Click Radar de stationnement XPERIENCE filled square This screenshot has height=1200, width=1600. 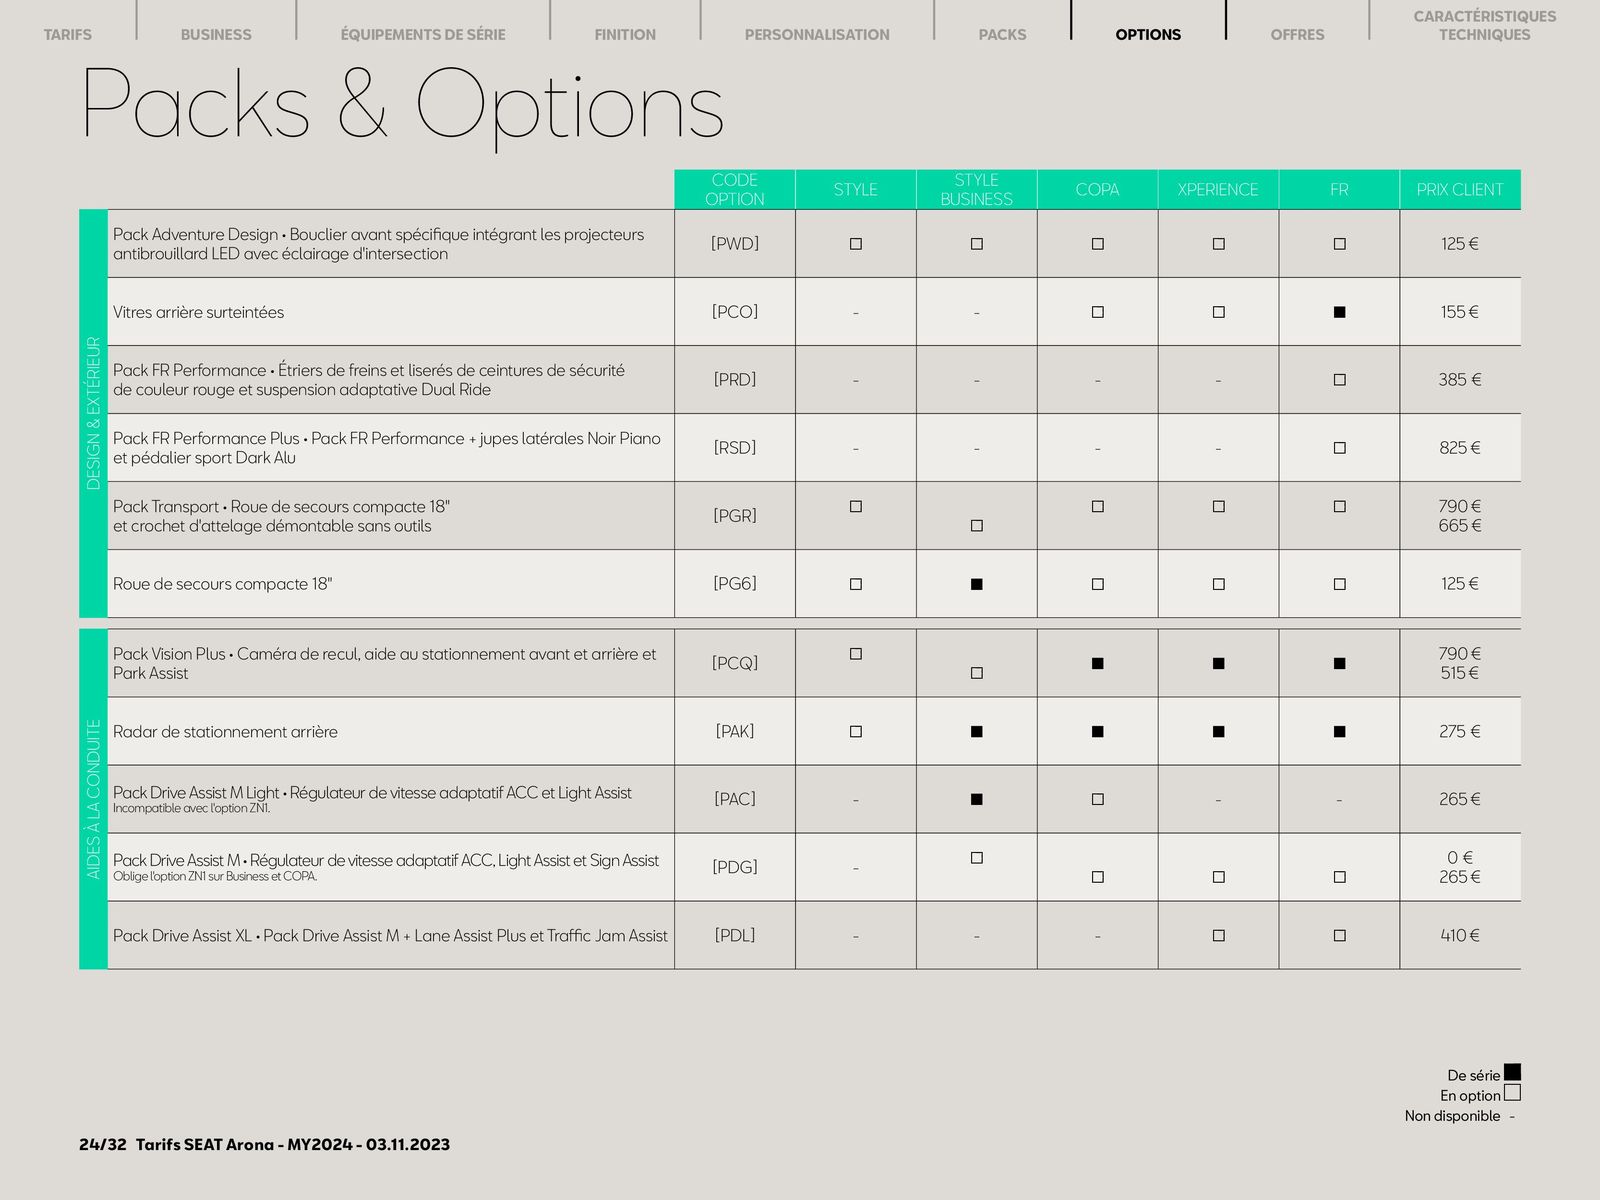click(1218, 732)
